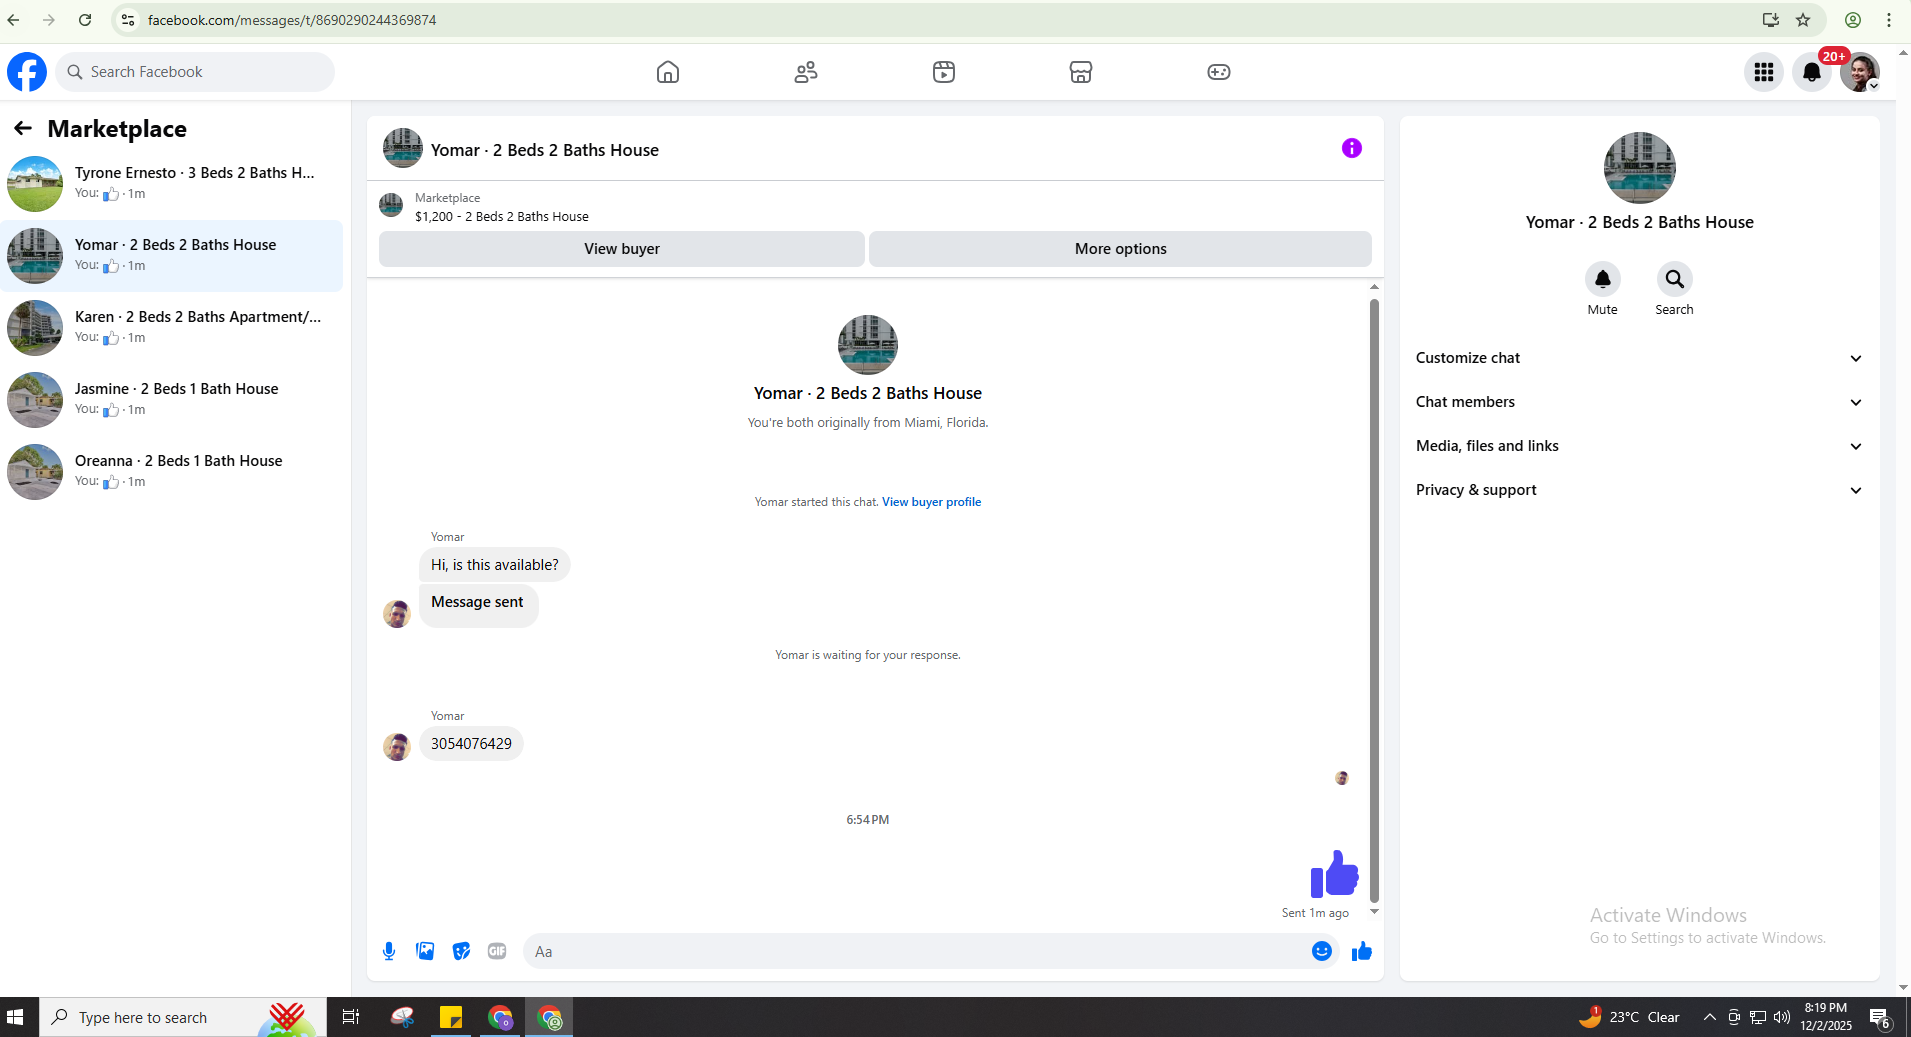Open Chrome three-dot menu
Viewport: 1911px width, 1037px height.
(1889, 20)
